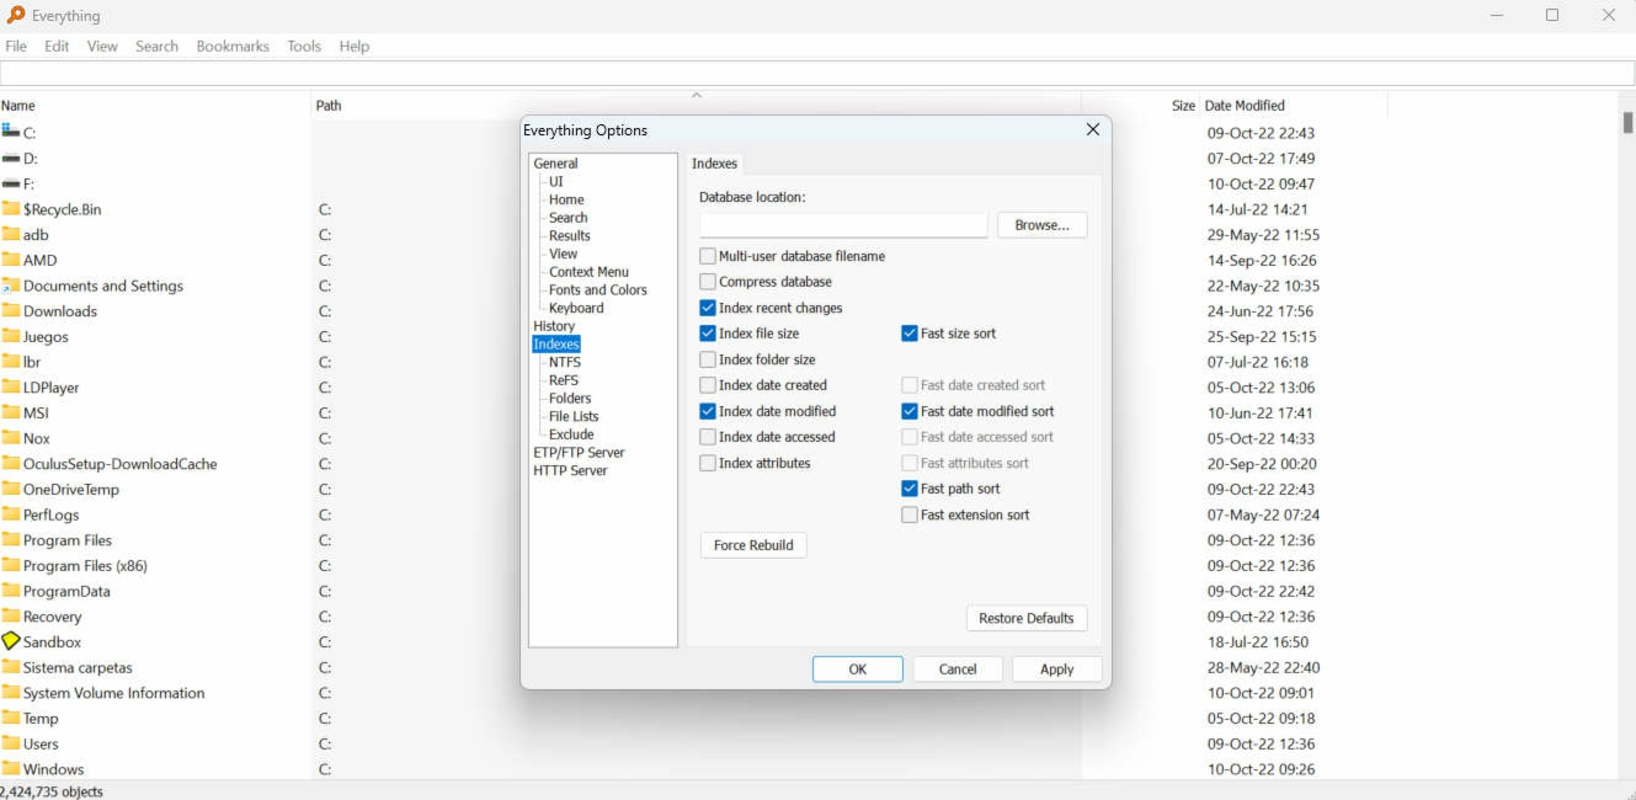
Task: Click the results list vertical scrollbar thumb
Action: point(1627,122)
